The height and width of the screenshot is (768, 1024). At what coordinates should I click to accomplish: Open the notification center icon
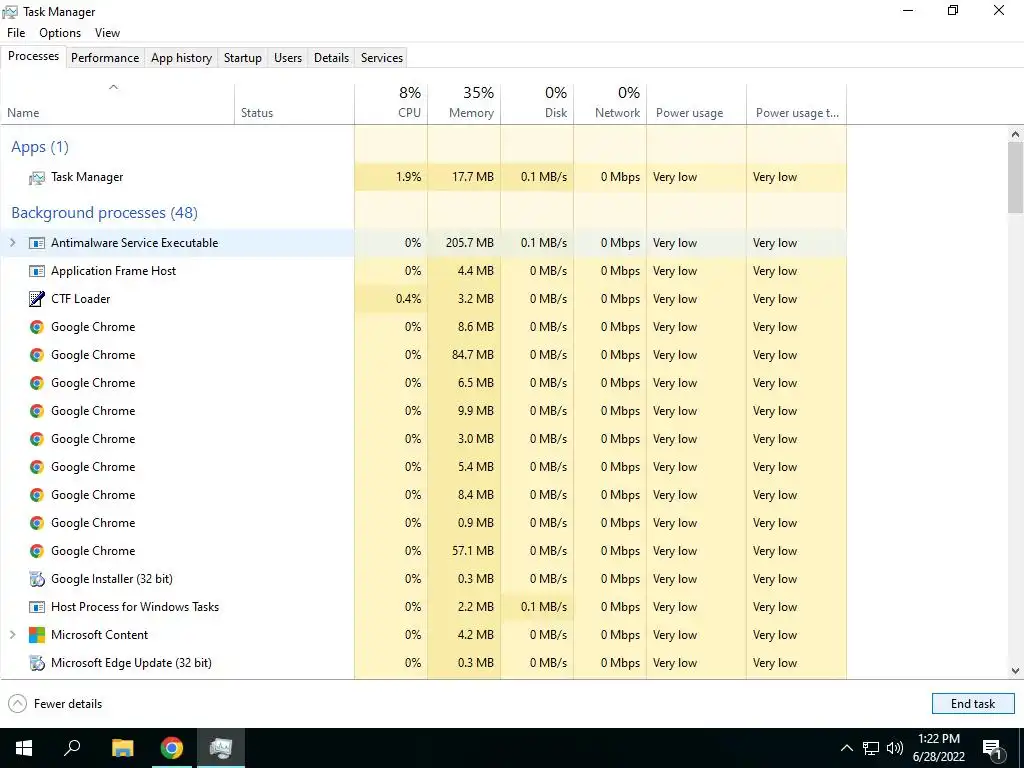point(992,748)
